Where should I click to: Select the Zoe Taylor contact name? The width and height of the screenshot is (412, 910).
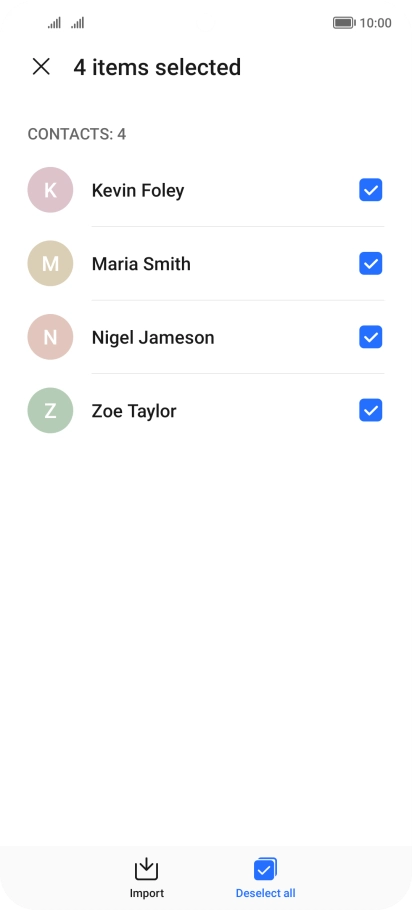click(134, 411)
